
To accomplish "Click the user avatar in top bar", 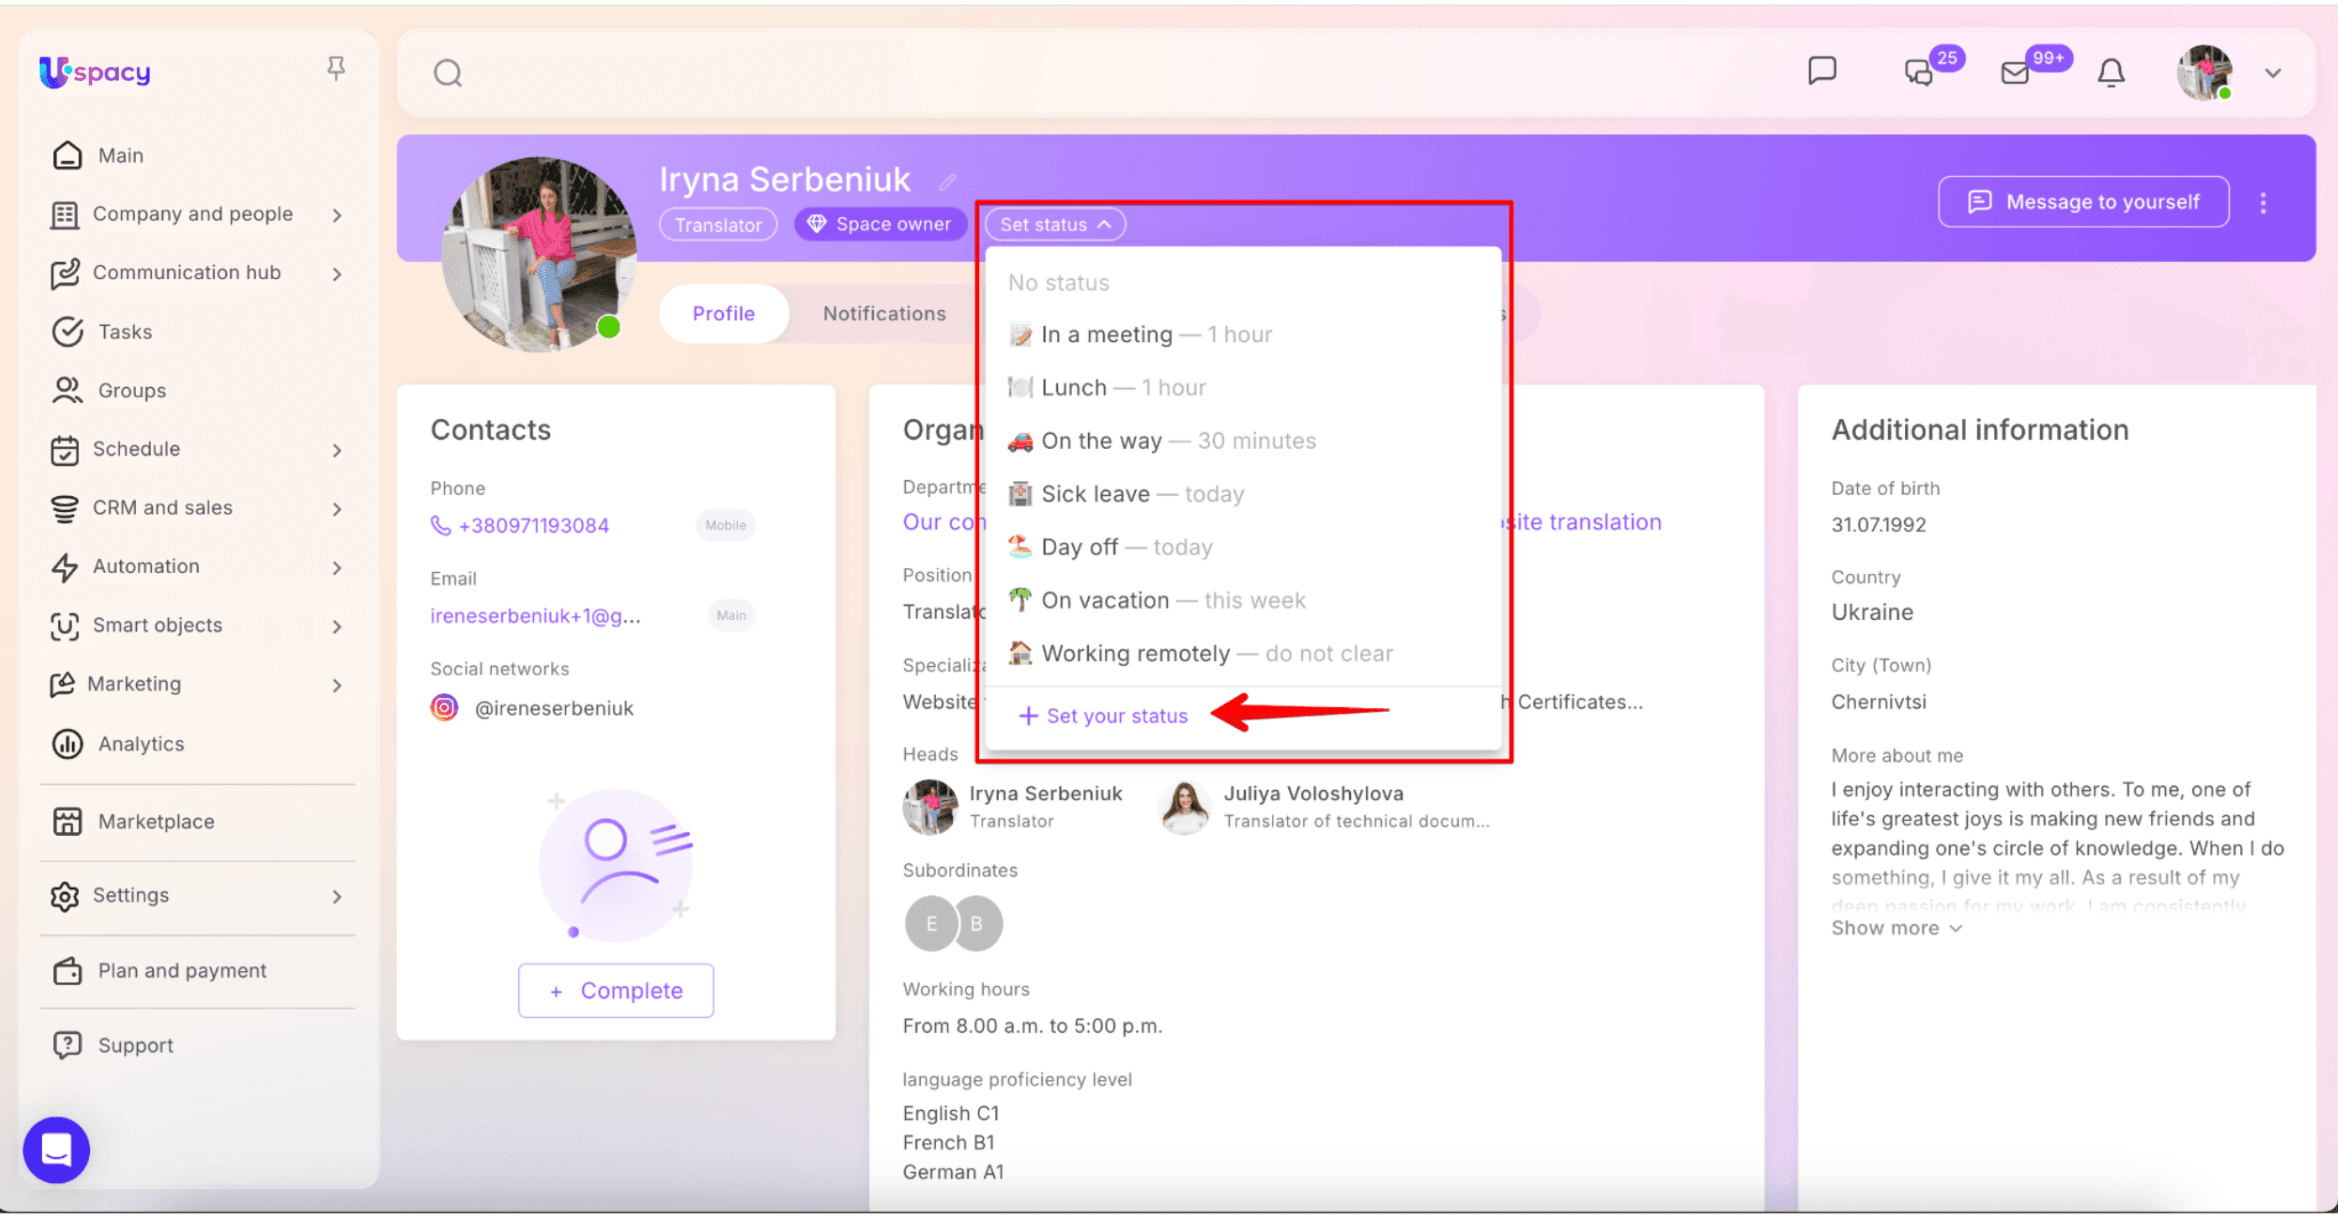I will click(x=2204, y=73).
